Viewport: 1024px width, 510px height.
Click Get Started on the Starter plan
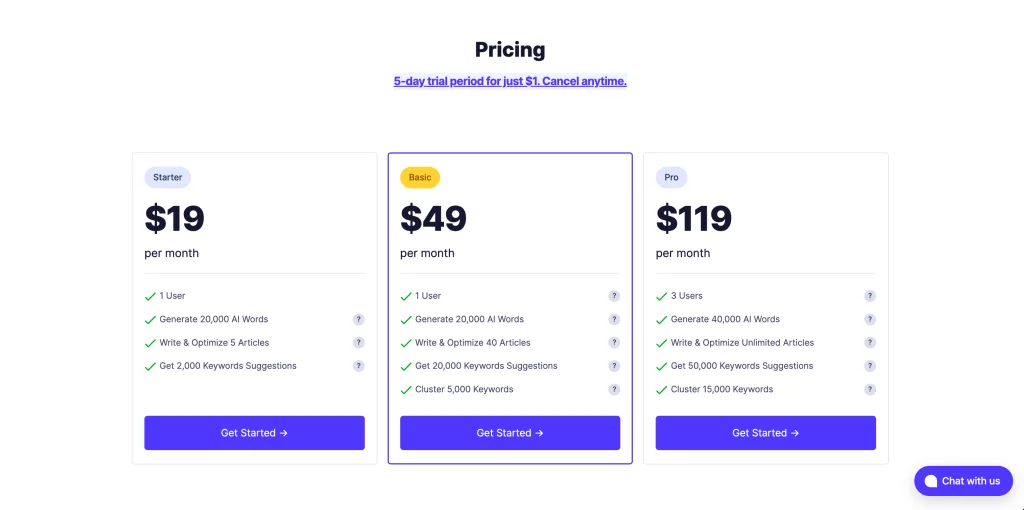click(255, 433)
